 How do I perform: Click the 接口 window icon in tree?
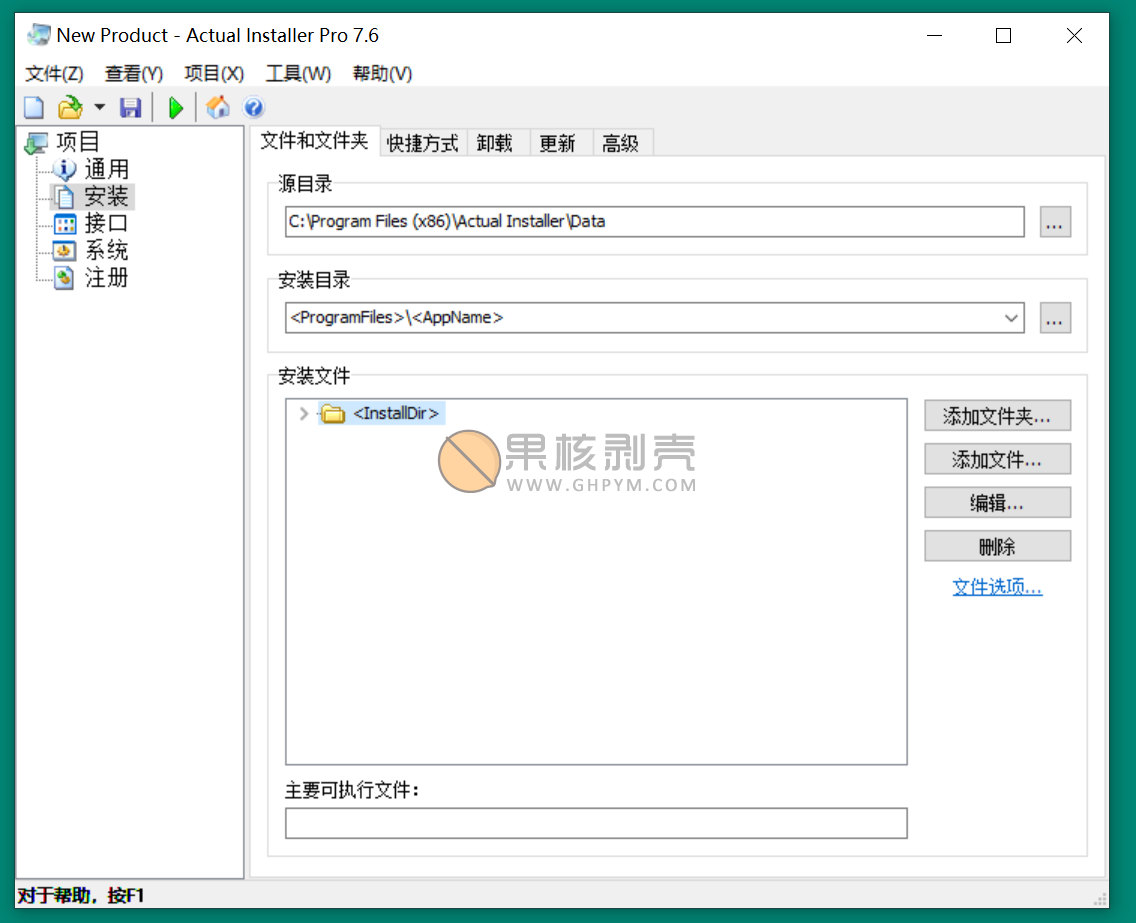[x=64, y=224]
